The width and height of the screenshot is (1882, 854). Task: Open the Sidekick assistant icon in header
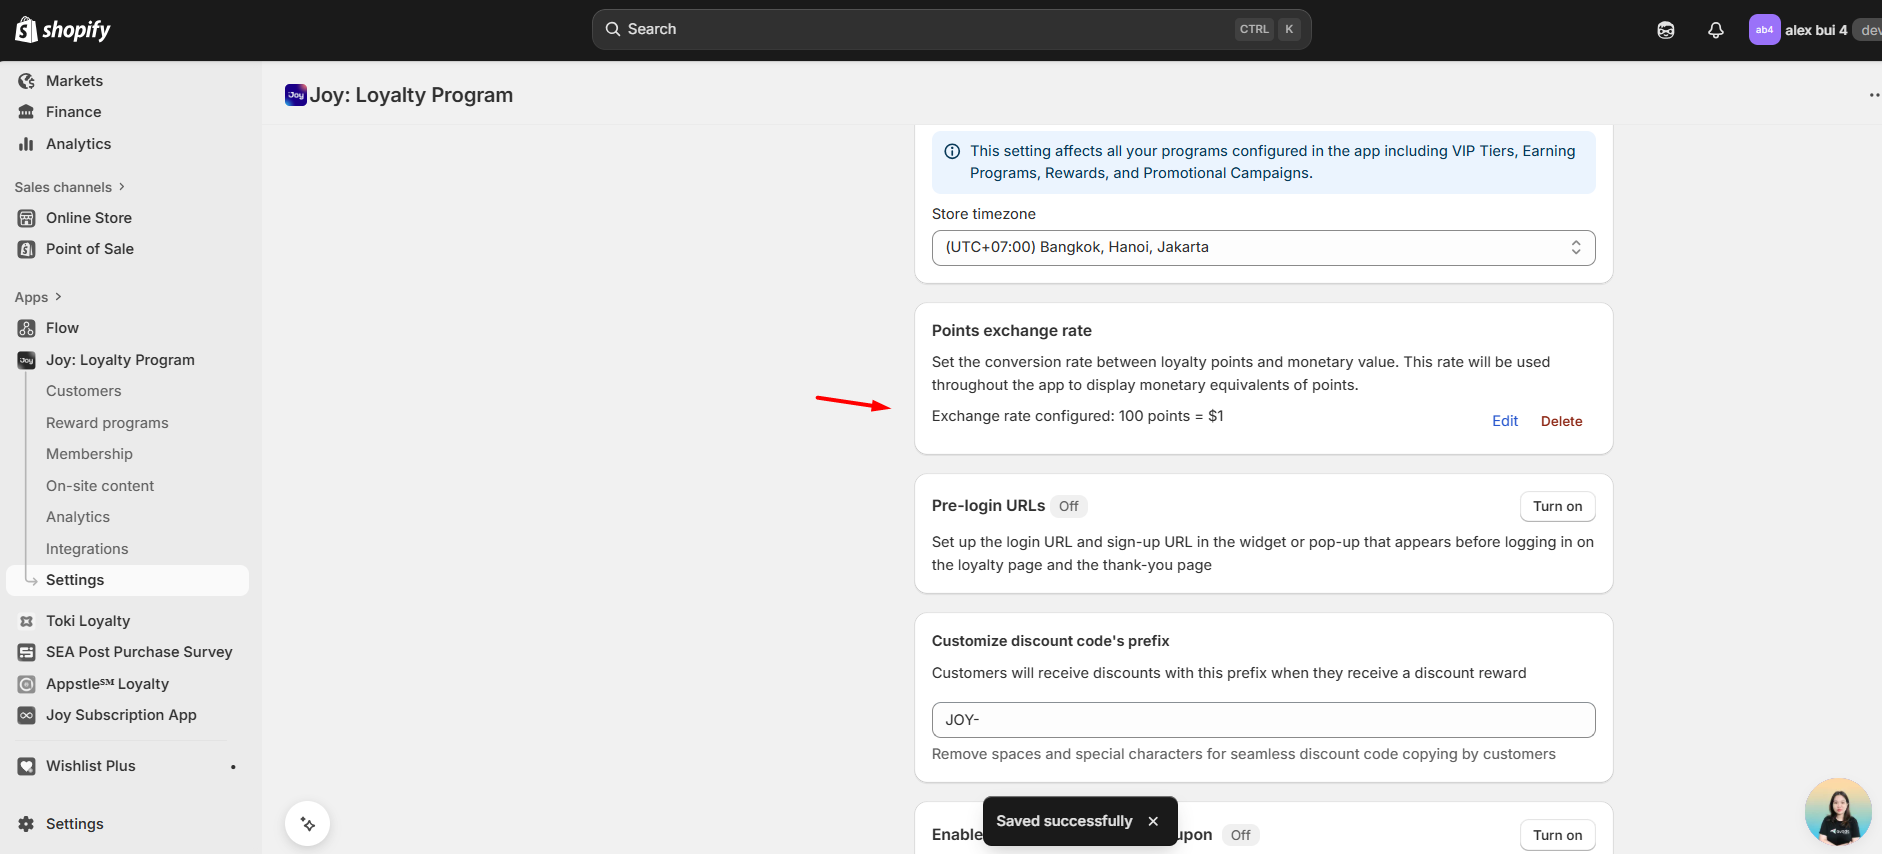click(1665, 30)
